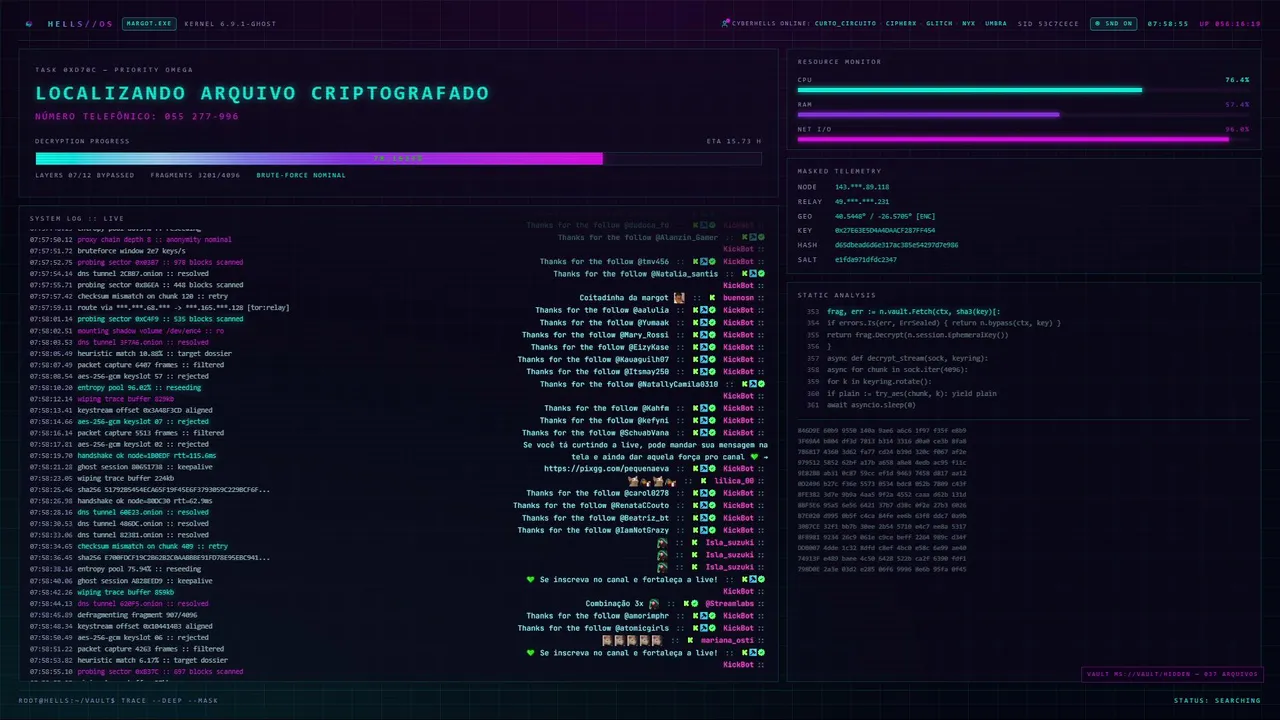Screen dimensions: 1280x720
Task: Click the 'STATUS: SEARCHING' indicator
Action: (1217, 700)
